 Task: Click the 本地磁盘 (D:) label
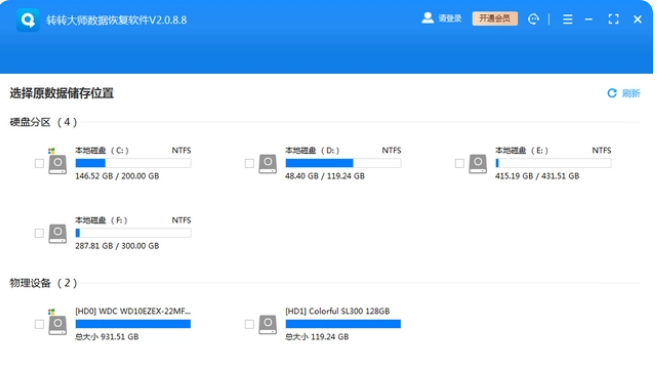coord(312,150)
